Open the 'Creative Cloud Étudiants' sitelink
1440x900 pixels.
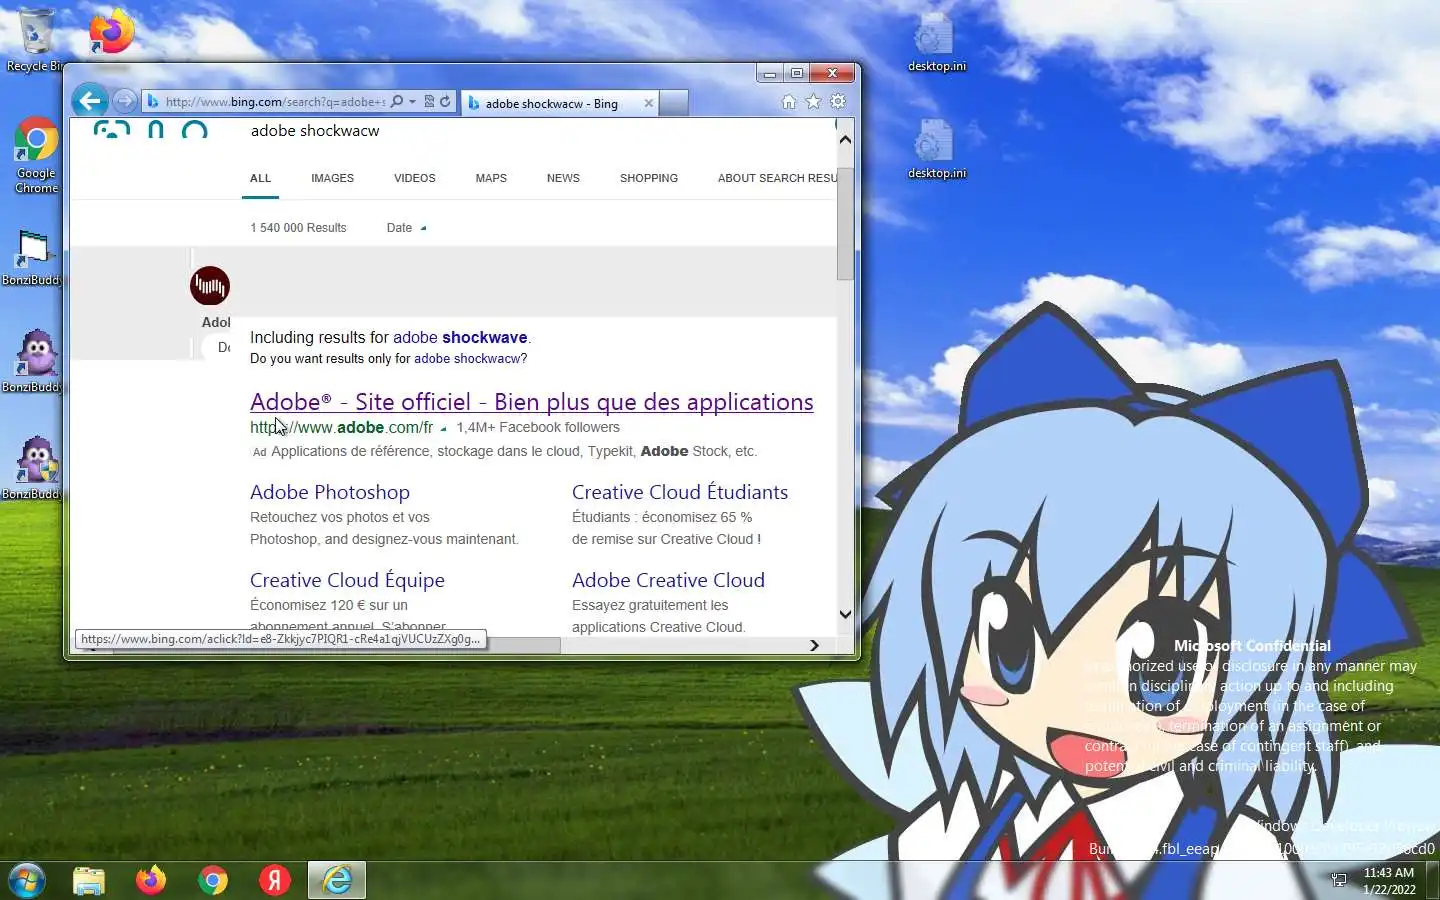(x=680, y=492)
